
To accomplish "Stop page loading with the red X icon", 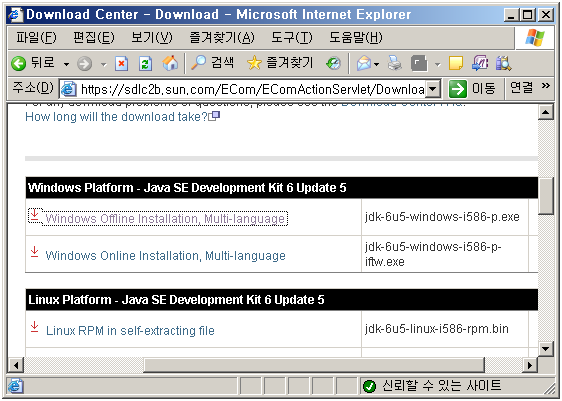I will (122, 64).
